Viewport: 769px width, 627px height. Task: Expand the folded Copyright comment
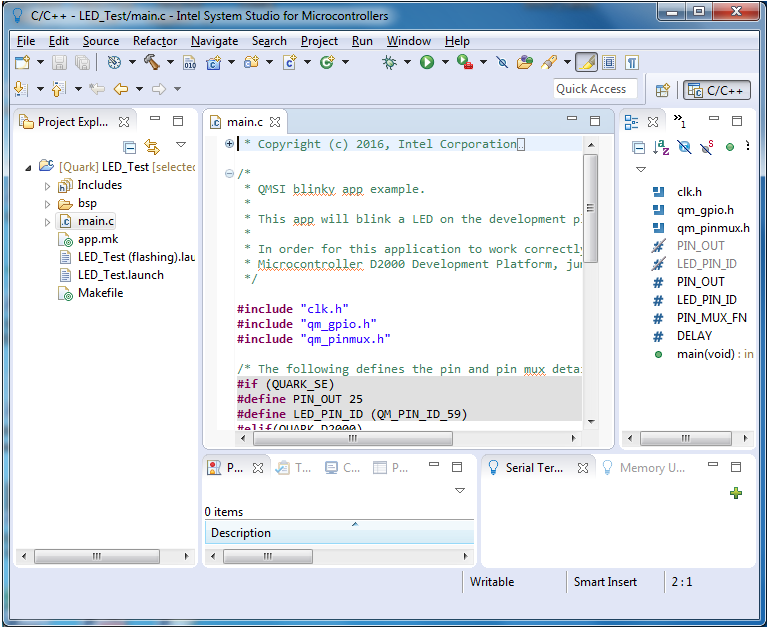click(229, 143)
